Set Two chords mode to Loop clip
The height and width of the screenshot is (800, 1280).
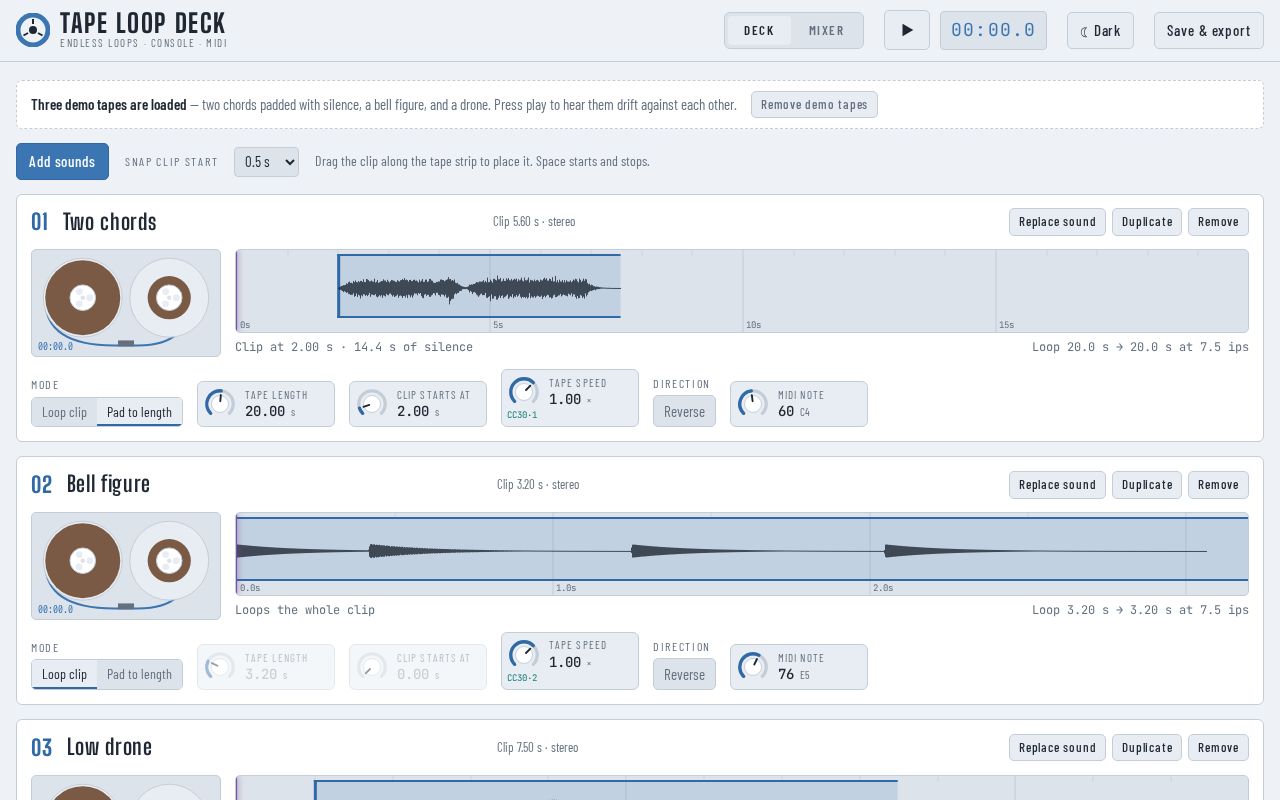(x=64, y=412)
